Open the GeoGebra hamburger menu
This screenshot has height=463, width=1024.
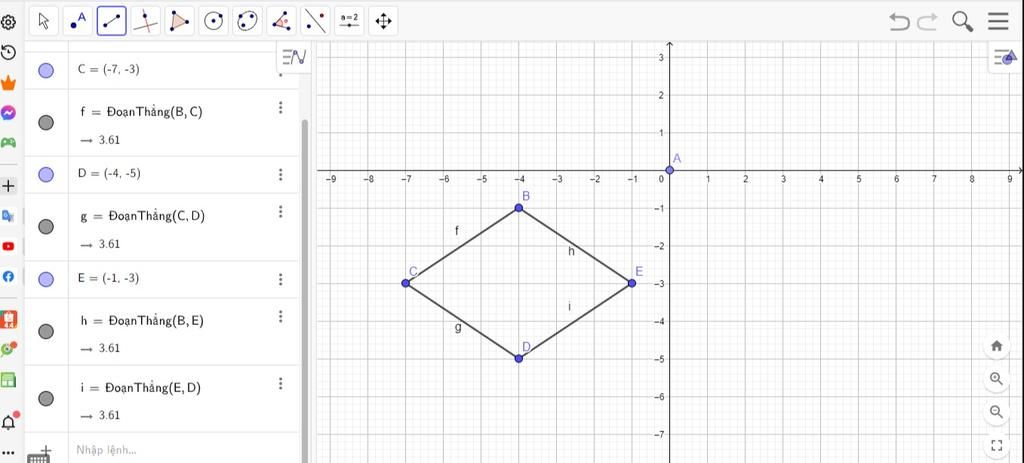coord(998,22)
